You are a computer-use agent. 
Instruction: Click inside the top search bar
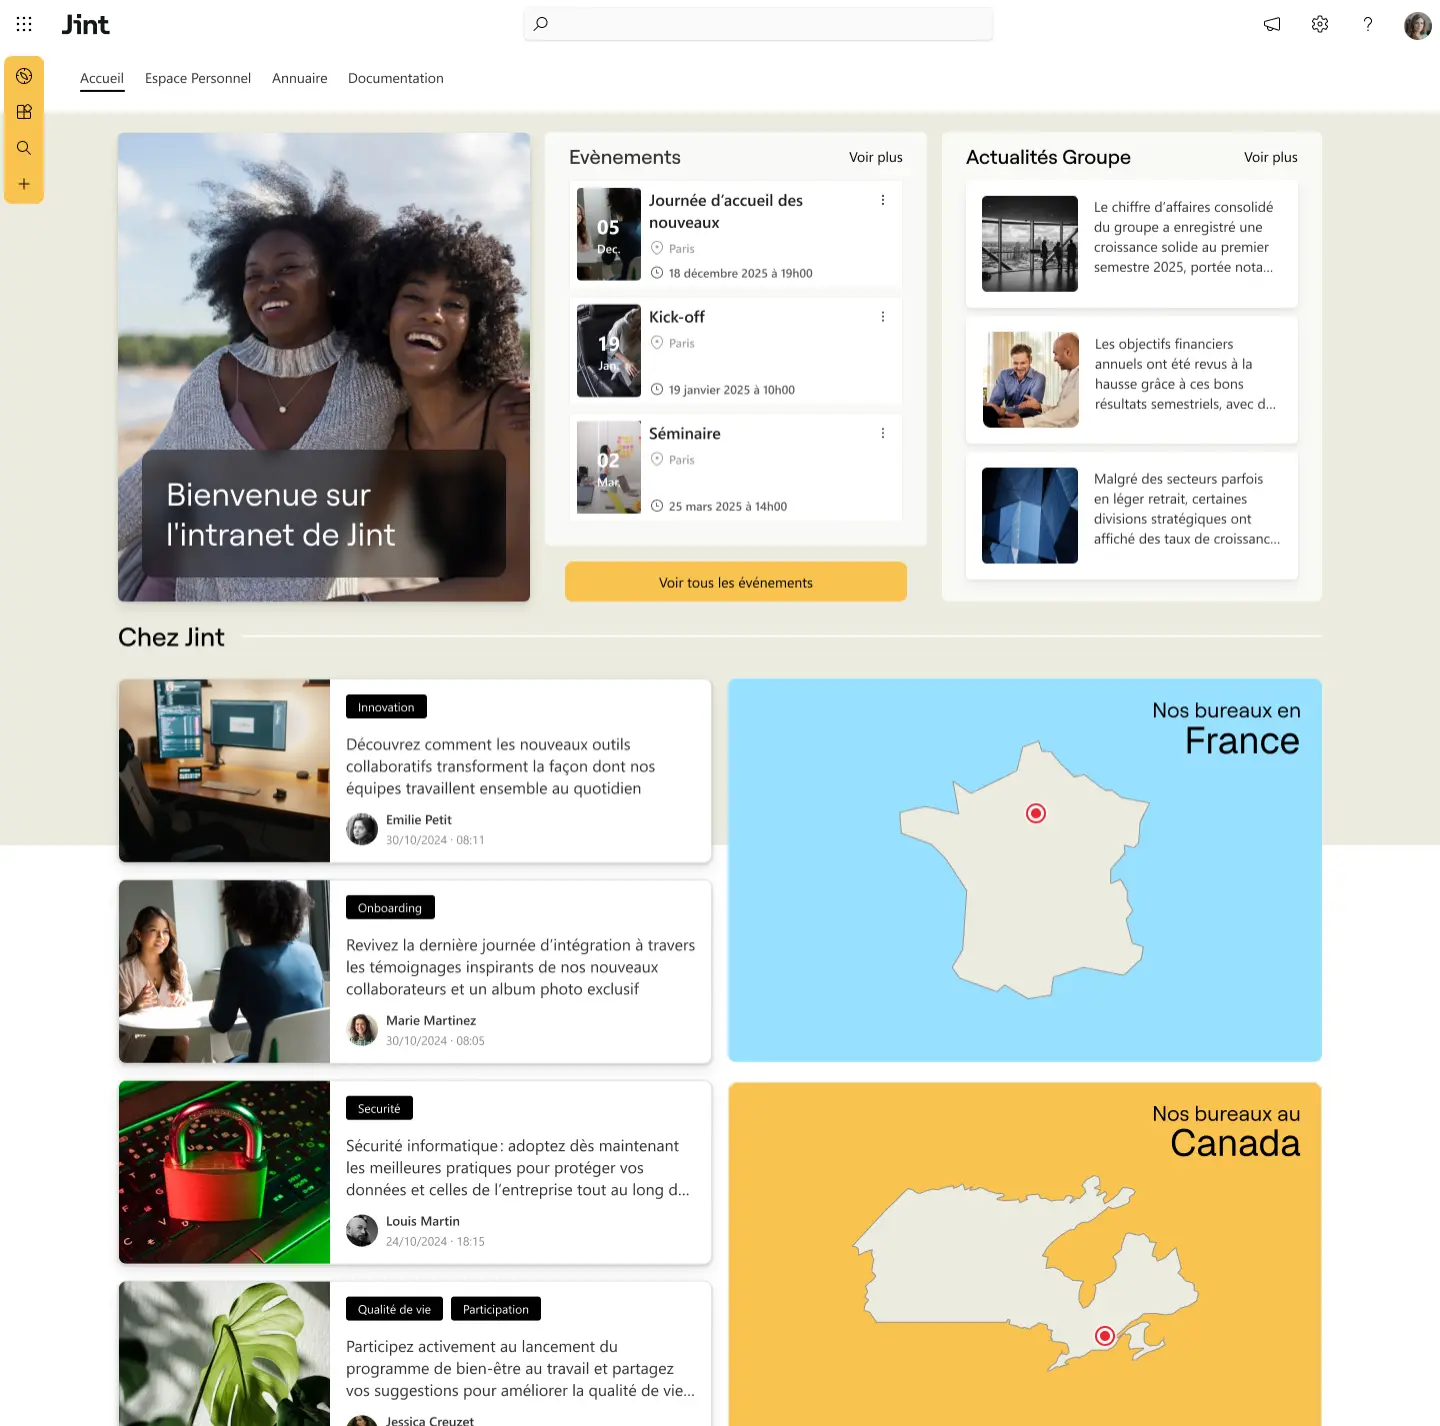tap(757, 24)
